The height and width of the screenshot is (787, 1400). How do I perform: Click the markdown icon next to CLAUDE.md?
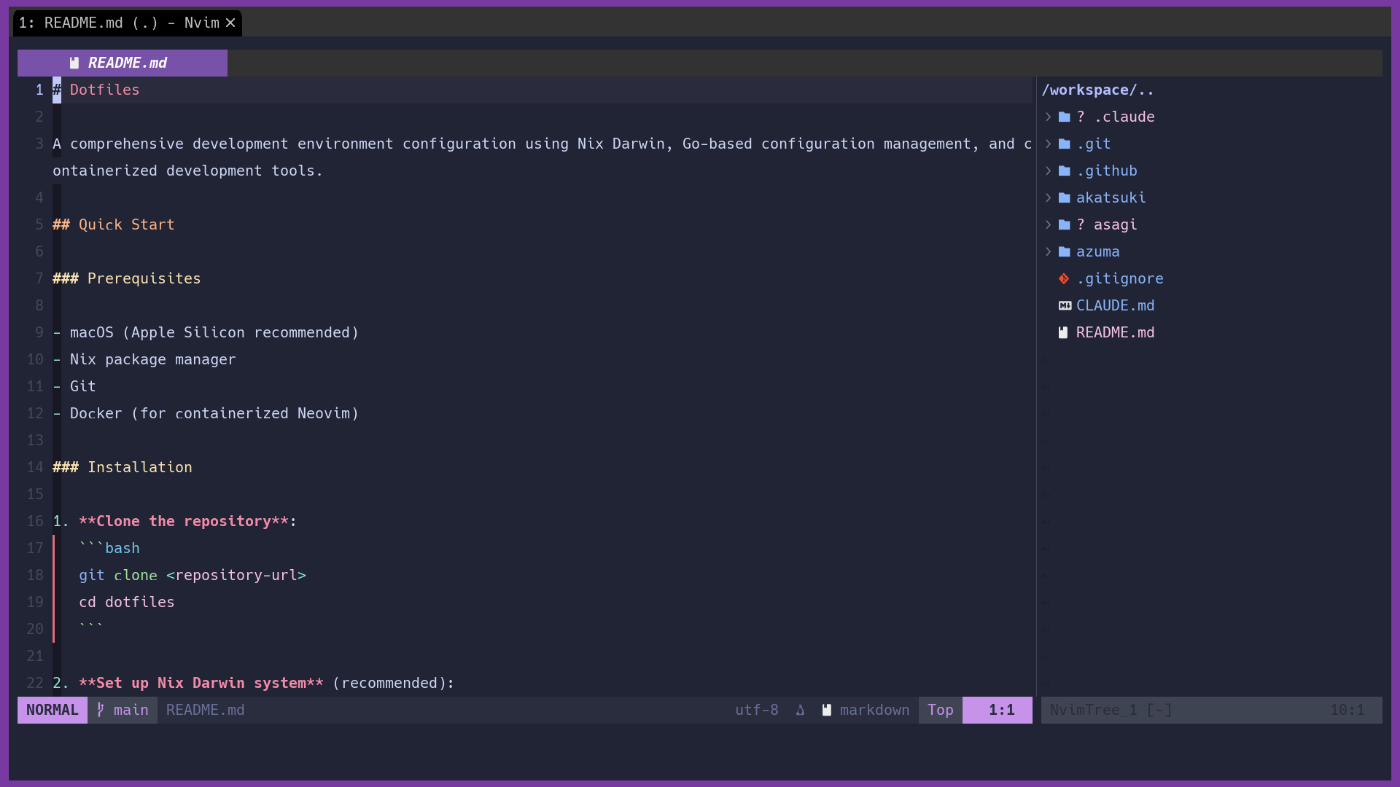(1064, 306)
